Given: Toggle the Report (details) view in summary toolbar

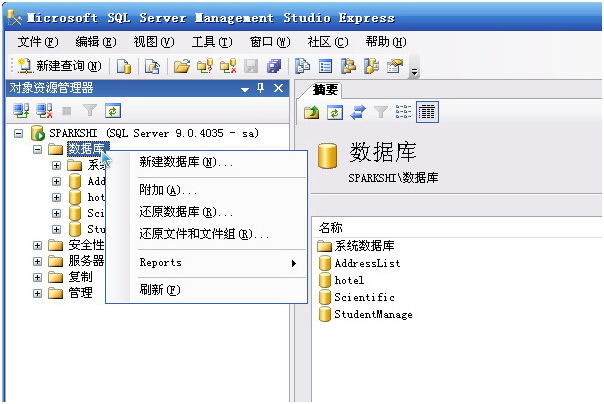Looking at the screenshot, I should tap(427, 112).
